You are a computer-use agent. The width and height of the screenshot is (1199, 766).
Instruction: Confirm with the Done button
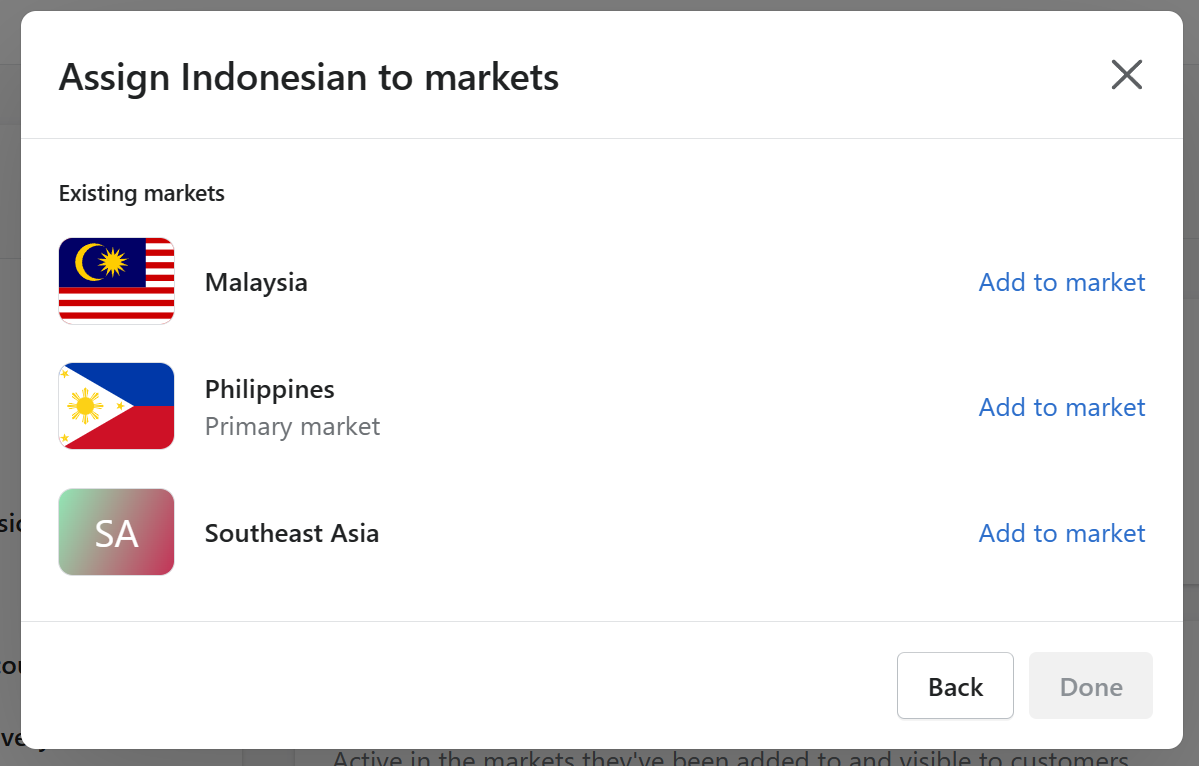(1090, 686)
